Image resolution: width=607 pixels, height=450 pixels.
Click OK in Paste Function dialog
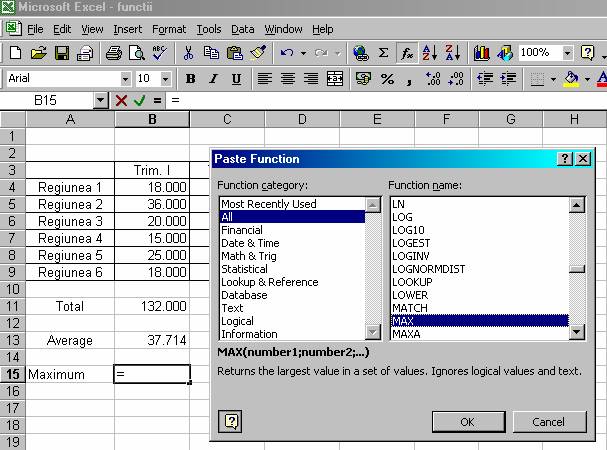click(467, 421)
